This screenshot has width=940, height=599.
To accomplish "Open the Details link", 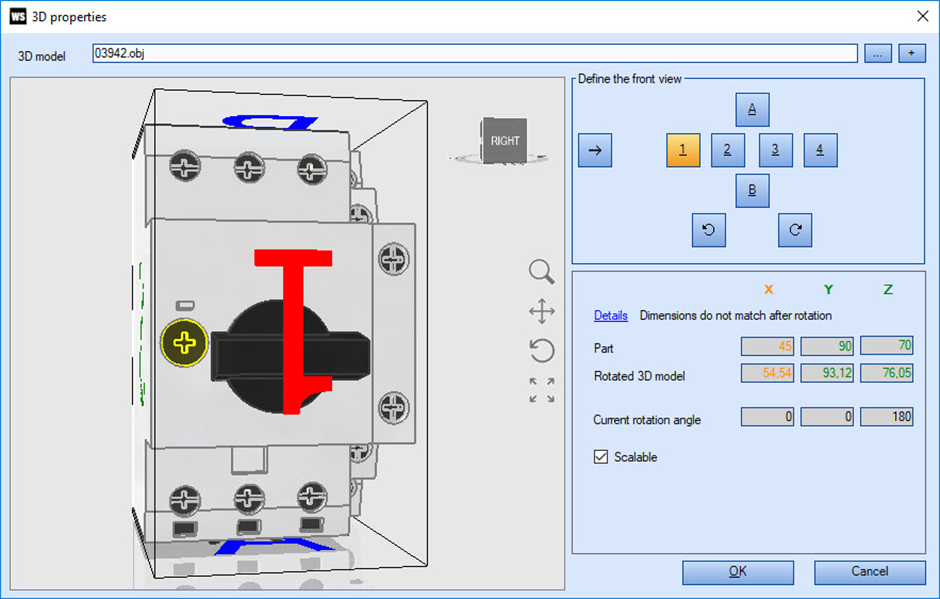I will pyautogui.click(x=610, y=315).
